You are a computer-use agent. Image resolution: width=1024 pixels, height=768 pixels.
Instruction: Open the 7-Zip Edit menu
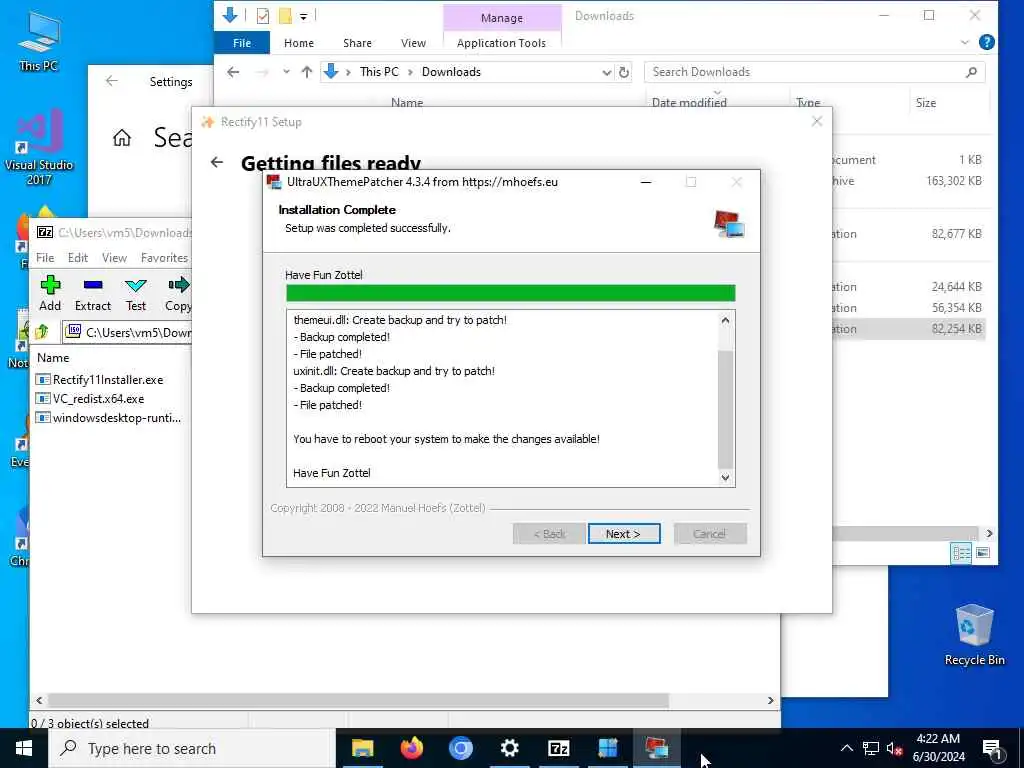(x=78, y=258)
